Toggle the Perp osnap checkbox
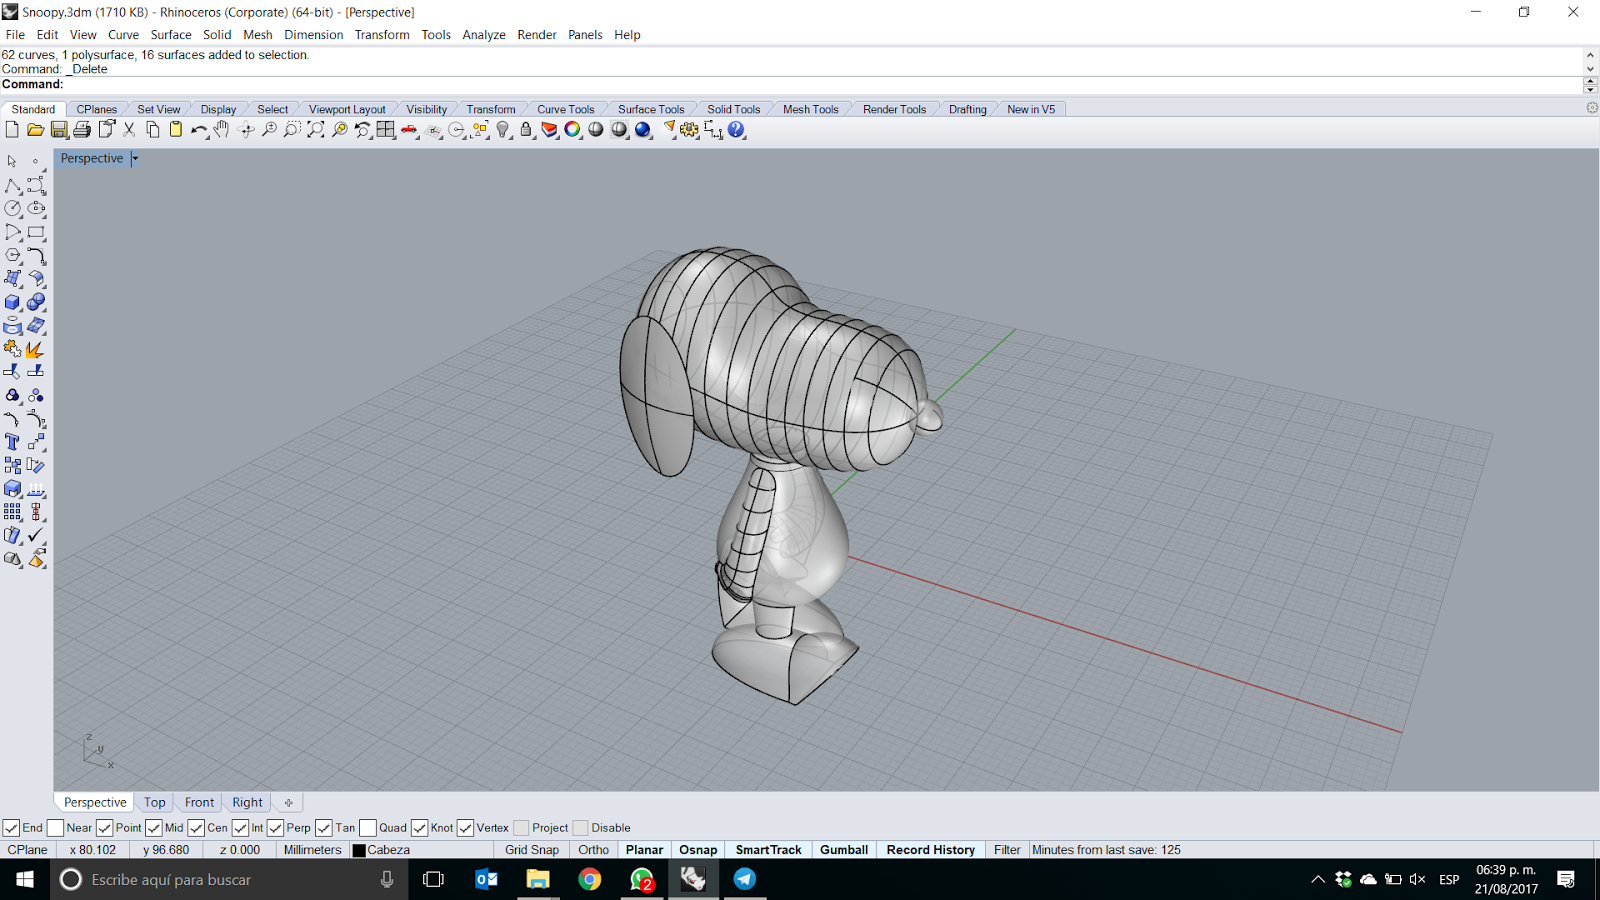The width and height of the screenshot is (1600, 900). point(275,828)
